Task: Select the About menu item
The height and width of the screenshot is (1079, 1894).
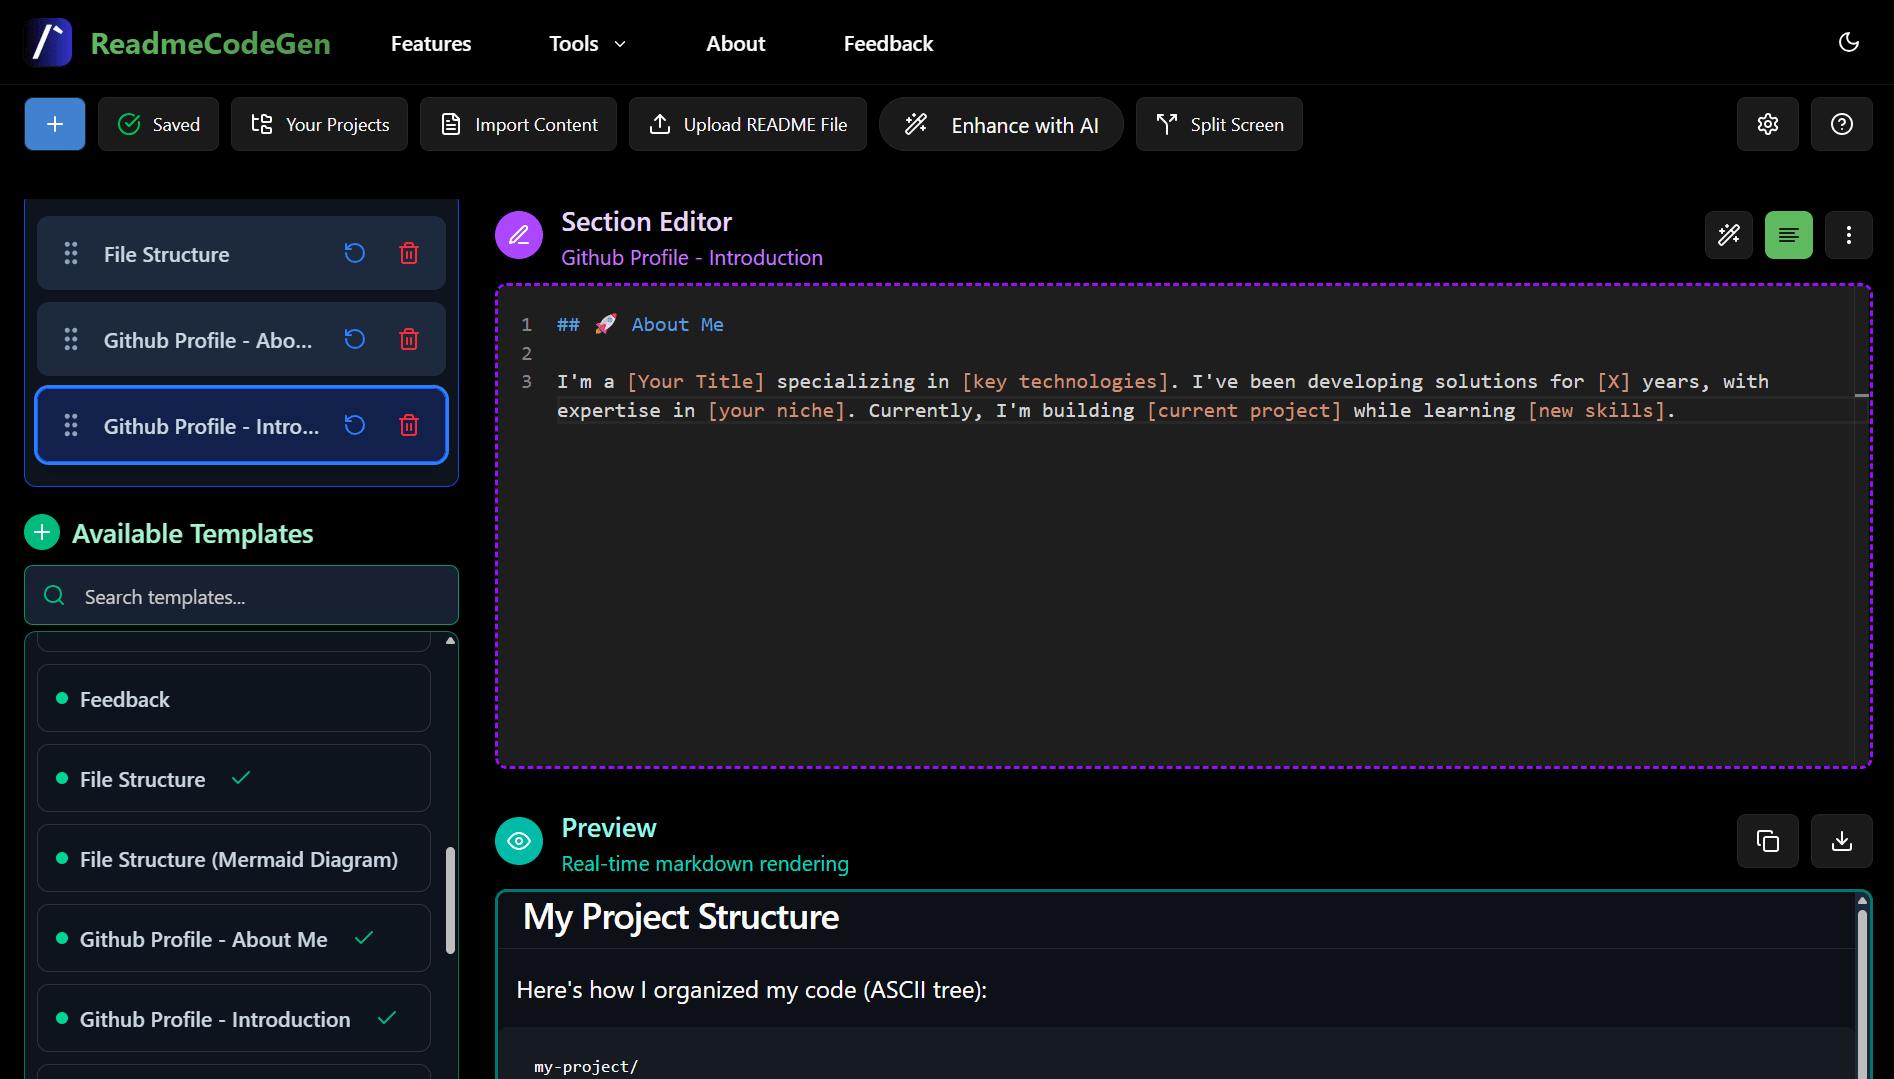Action: [x=735, y=43]
